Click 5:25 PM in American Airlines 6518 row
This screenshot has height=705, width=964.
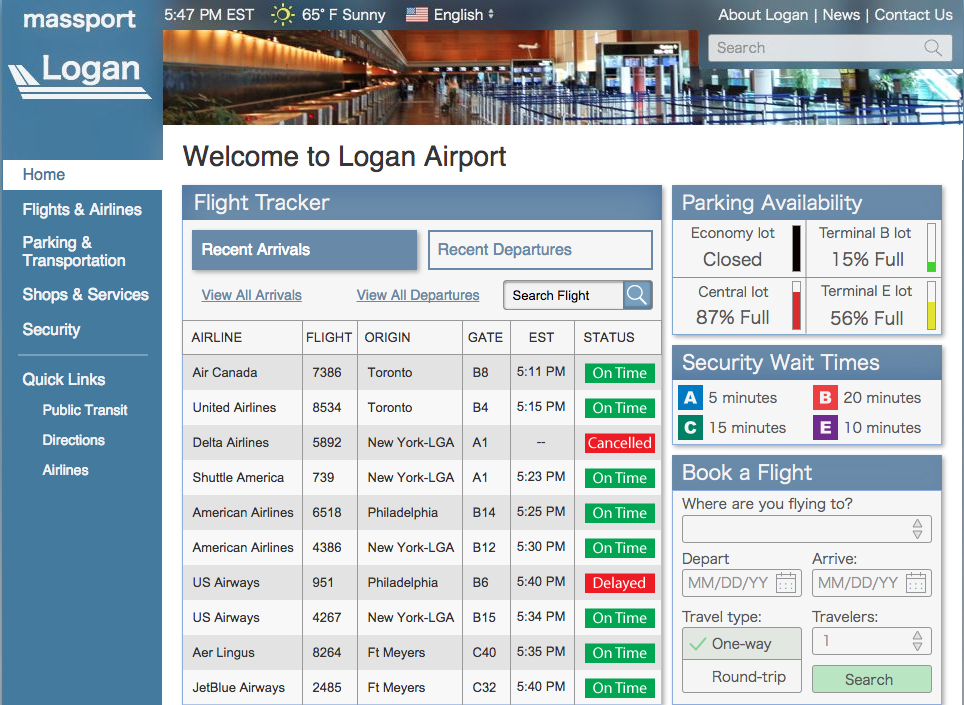click(540, 511)
